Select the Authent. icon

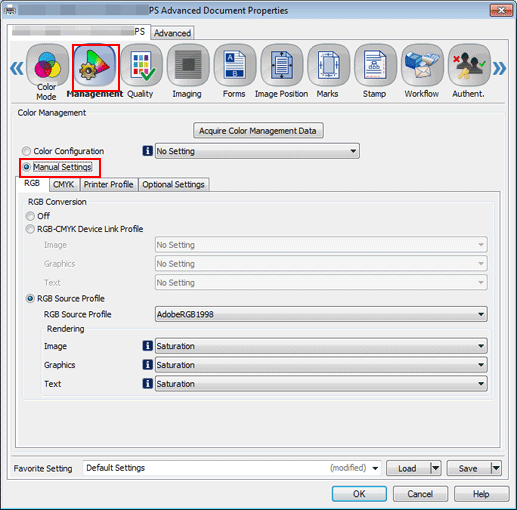[469, 65]
